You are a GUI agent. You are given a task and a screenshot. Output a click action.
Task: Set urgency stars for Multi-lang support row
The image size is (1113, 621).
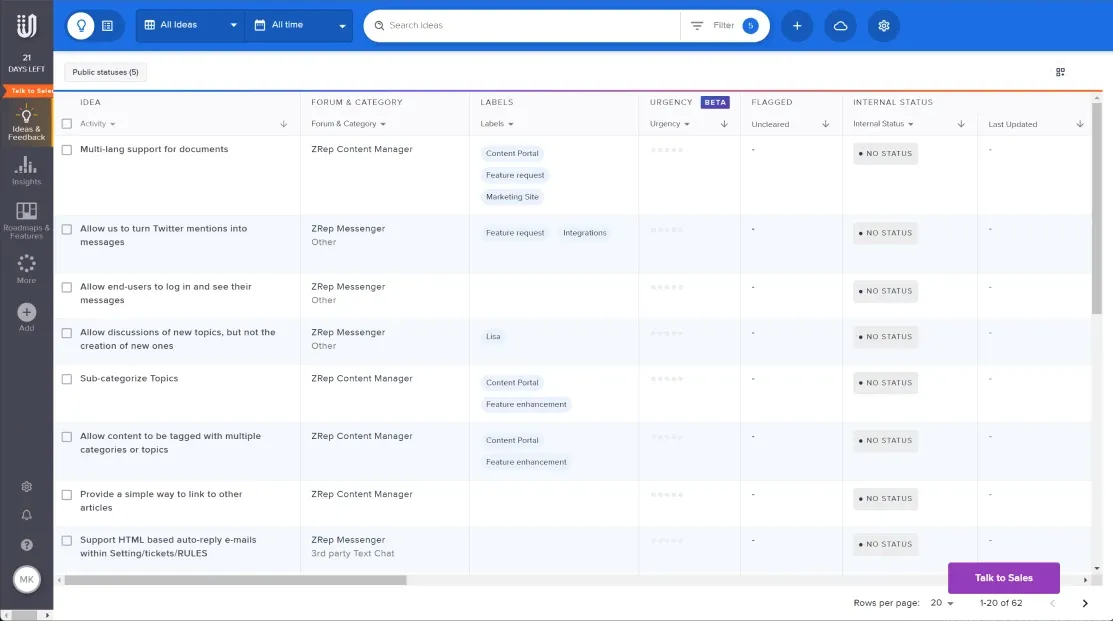click(x=667, y=150)
